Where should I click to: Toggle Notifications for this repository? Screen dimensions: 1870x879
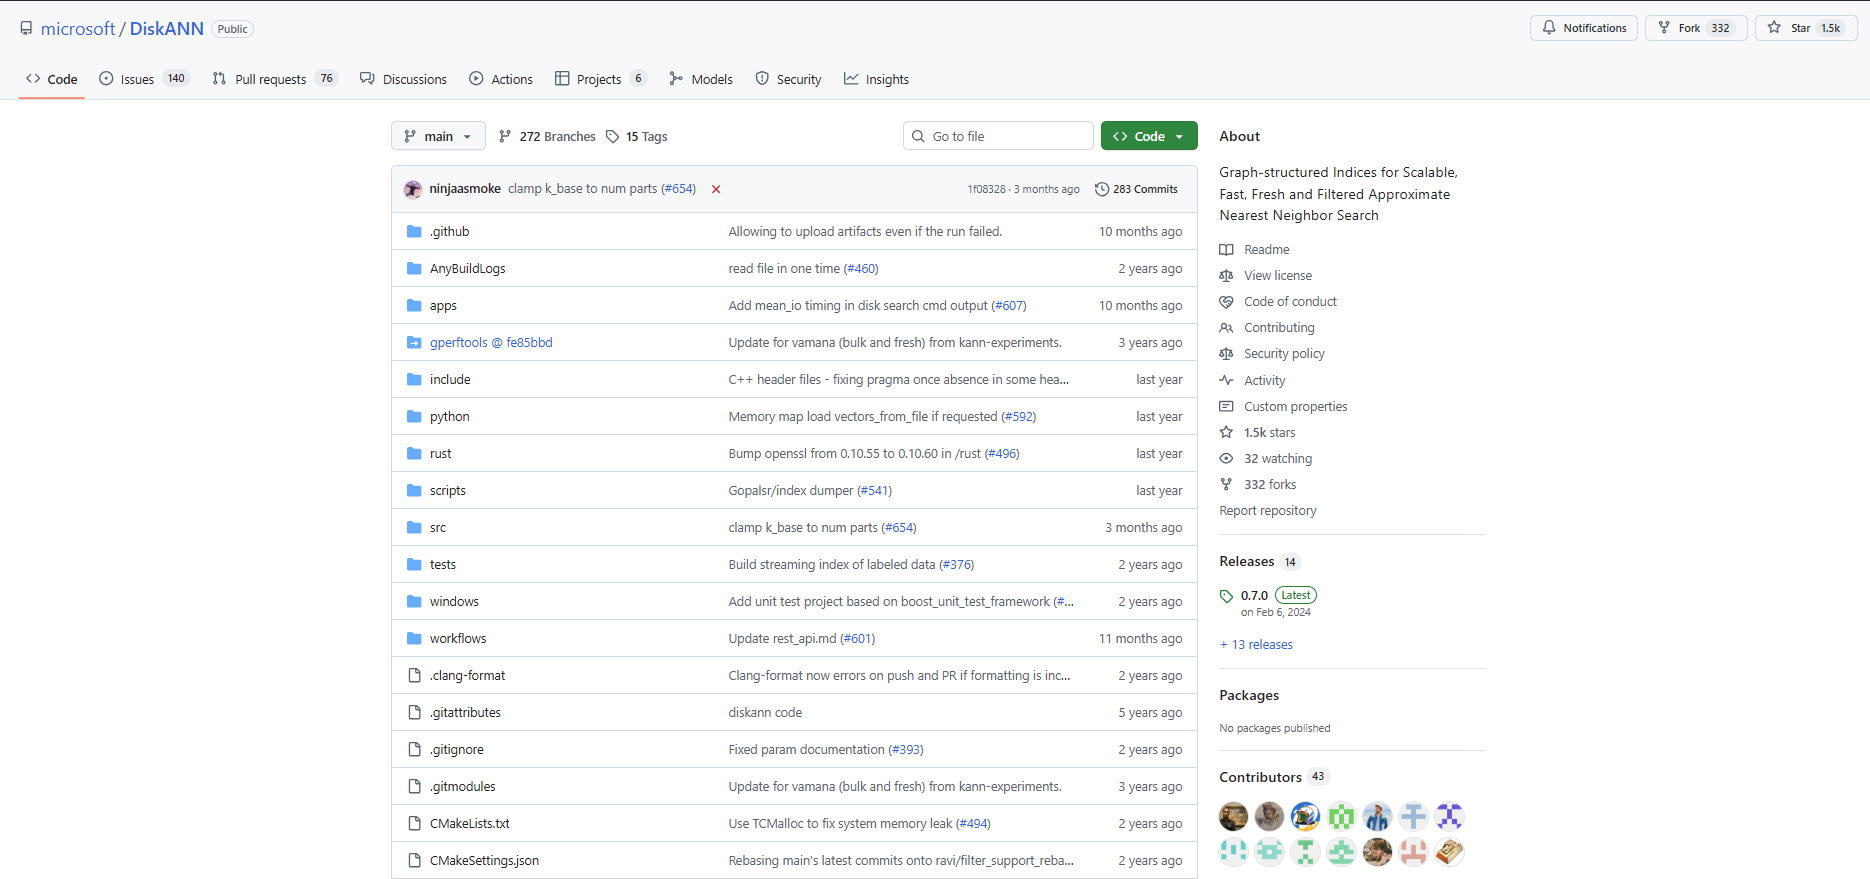click(1584, 28)
